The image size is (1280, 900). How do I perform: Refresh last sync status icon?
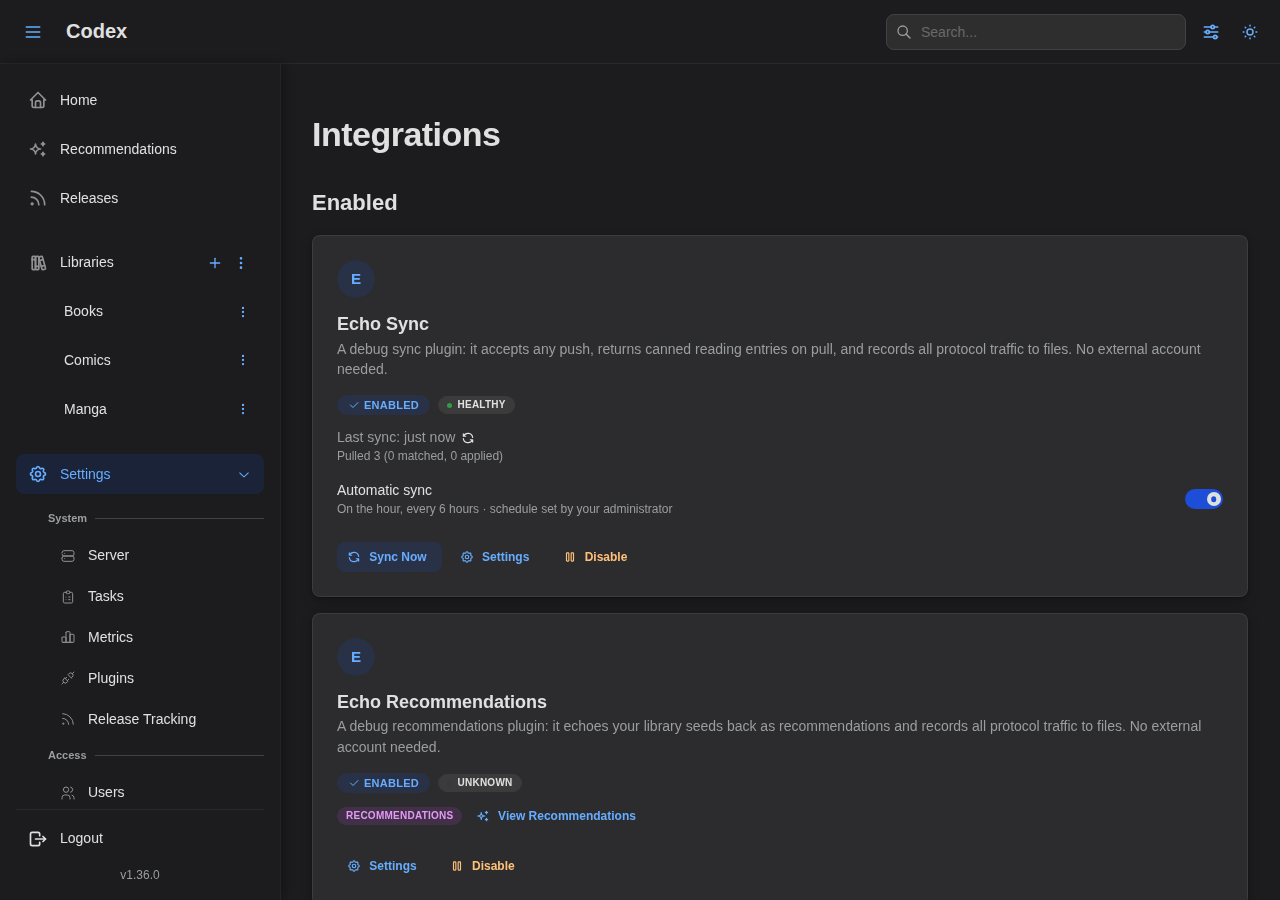(x=468, y=438)
